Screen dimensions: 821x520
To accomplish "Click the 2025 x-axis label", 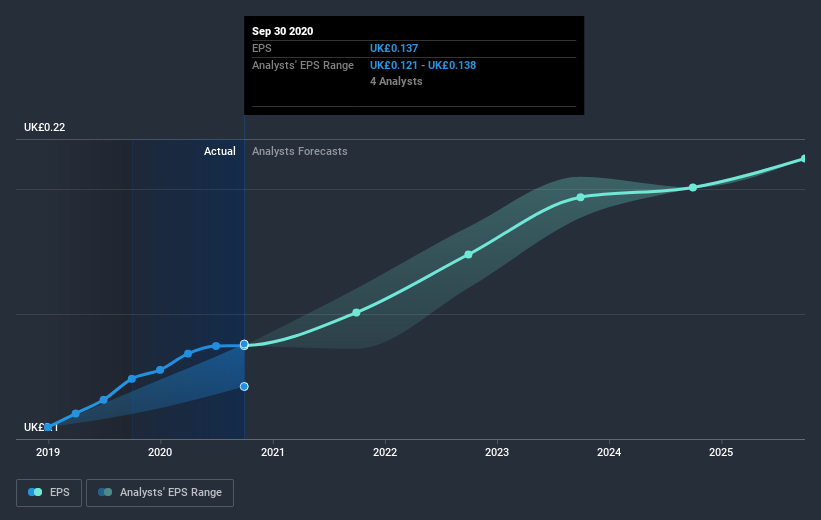I will tap(721, 452).
